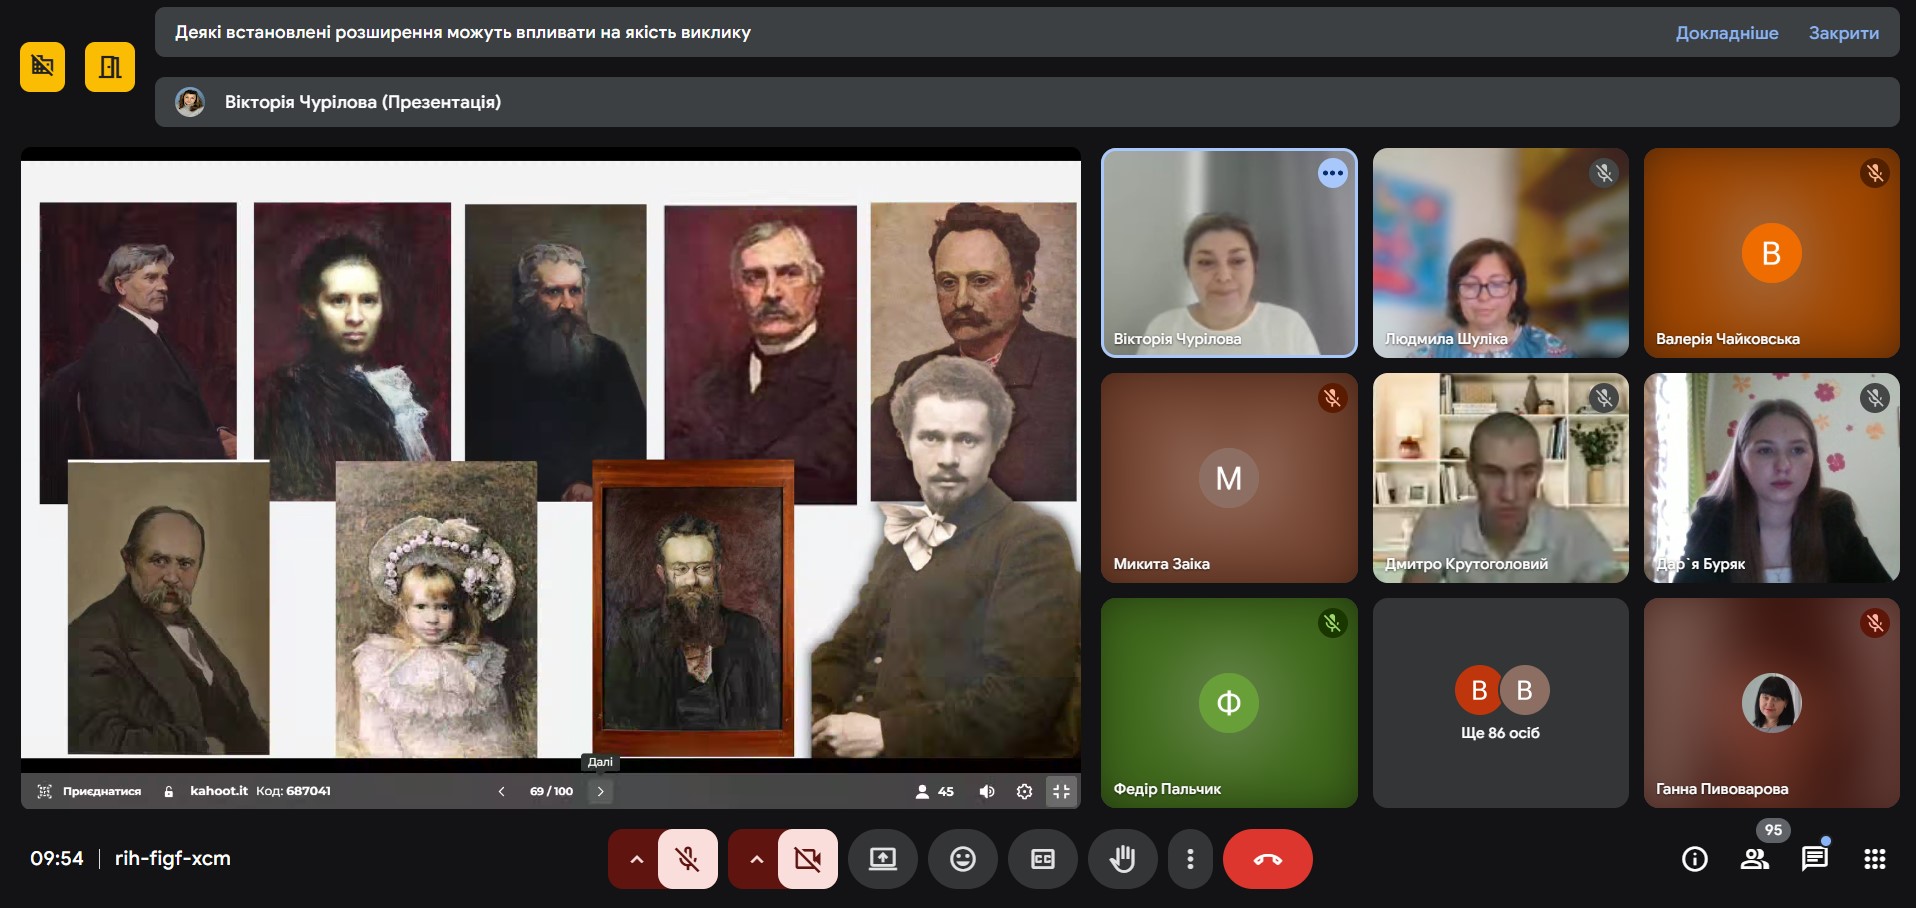Viewport: 1916px width, 908px height.
Task: Click muted mic icon on Ганна Пивоварова tile
Action: click(x=1874, y=623)
